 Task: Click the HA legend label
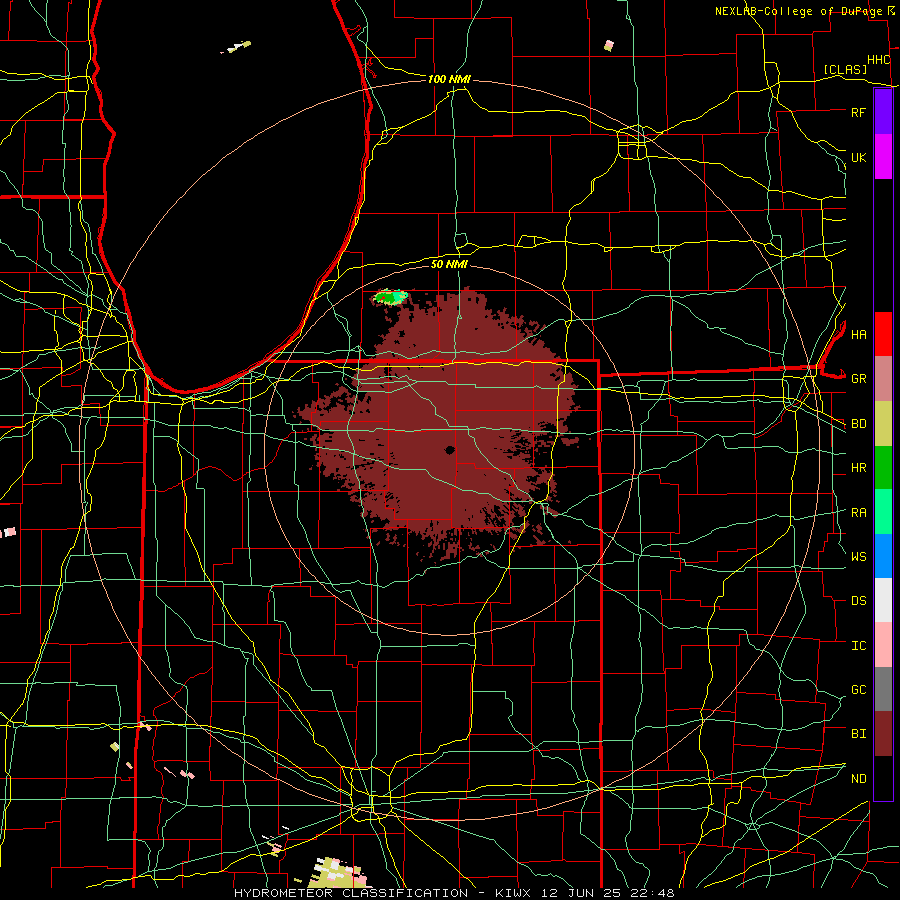[858, 335]
